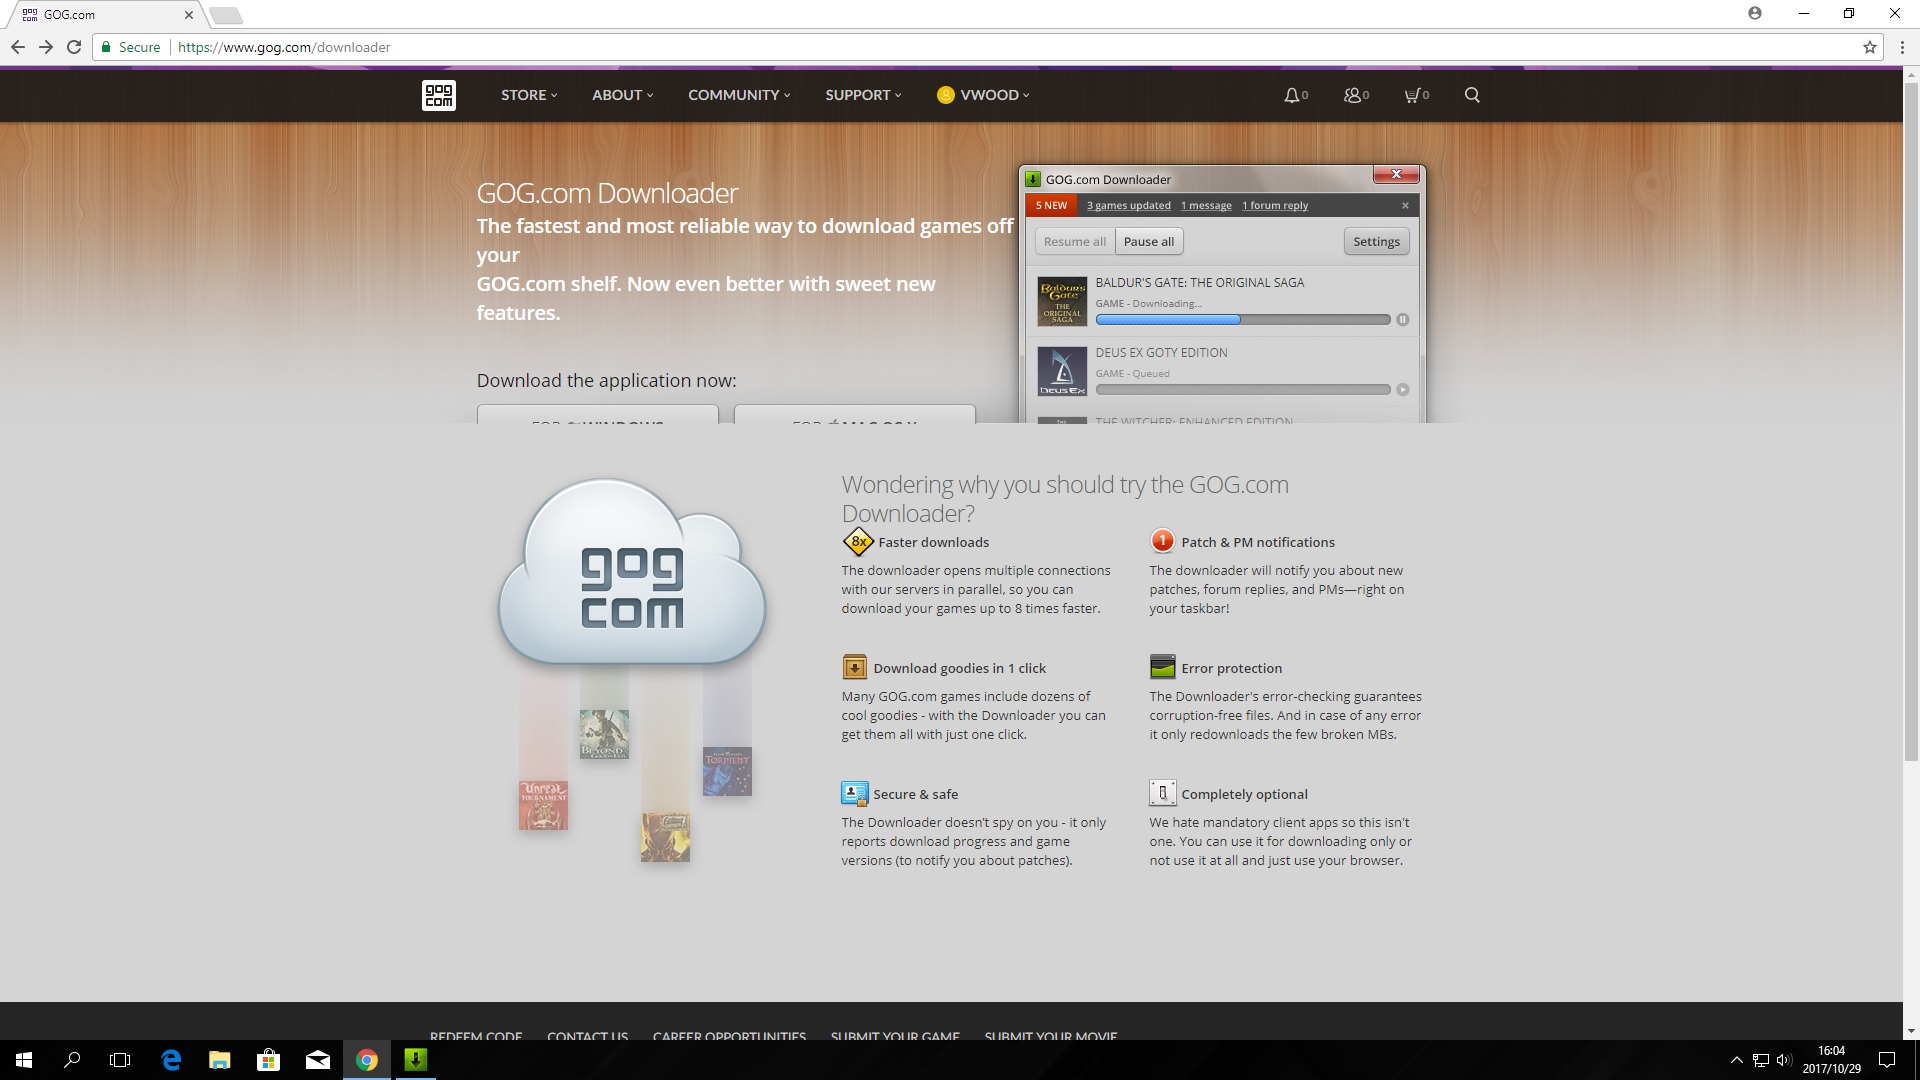
Task: Click the Completely optional switch icon
Action: pos(1162,793)
